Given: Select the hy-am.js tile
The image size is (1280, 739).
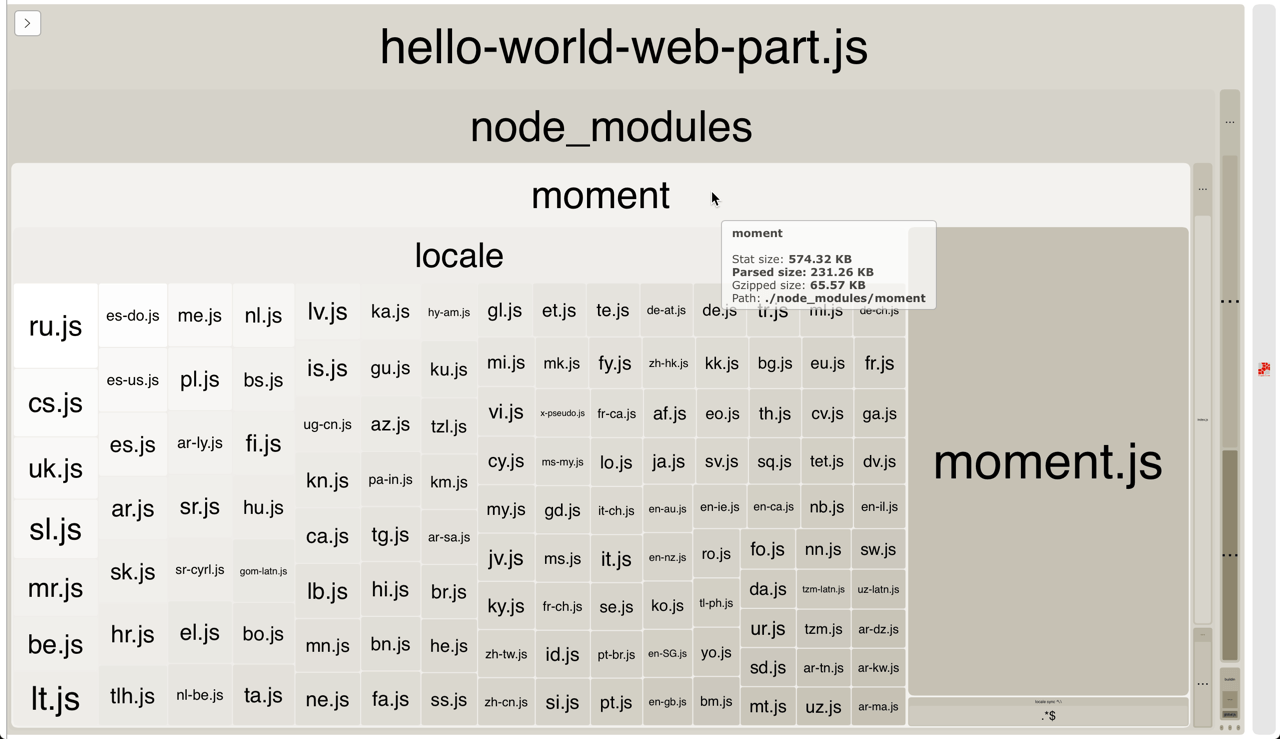Looking at the screenshot, I should (x=449, y=313).
